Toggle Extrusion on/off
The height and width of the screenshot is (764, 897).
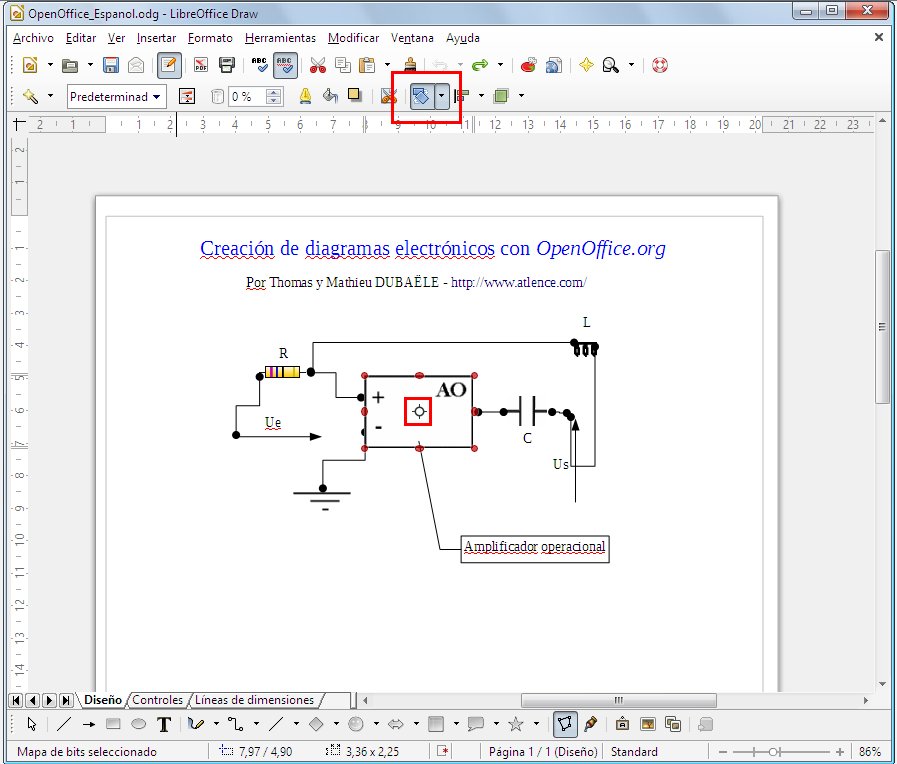tap(706, 725)
